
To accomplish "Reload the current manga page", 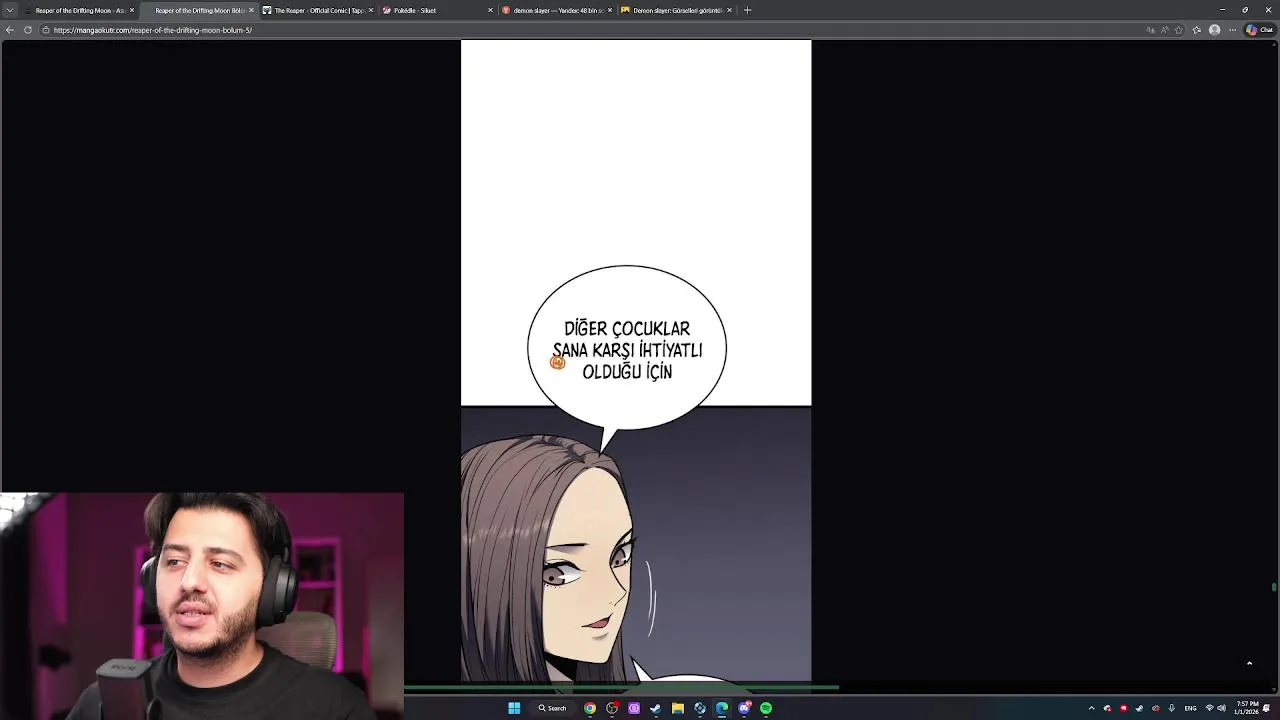I will pos(27,30).
